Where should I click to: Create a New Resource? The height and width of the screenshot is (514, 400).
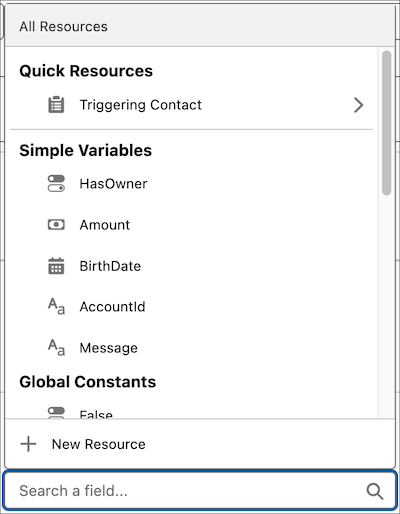click(x=200, y=444)
